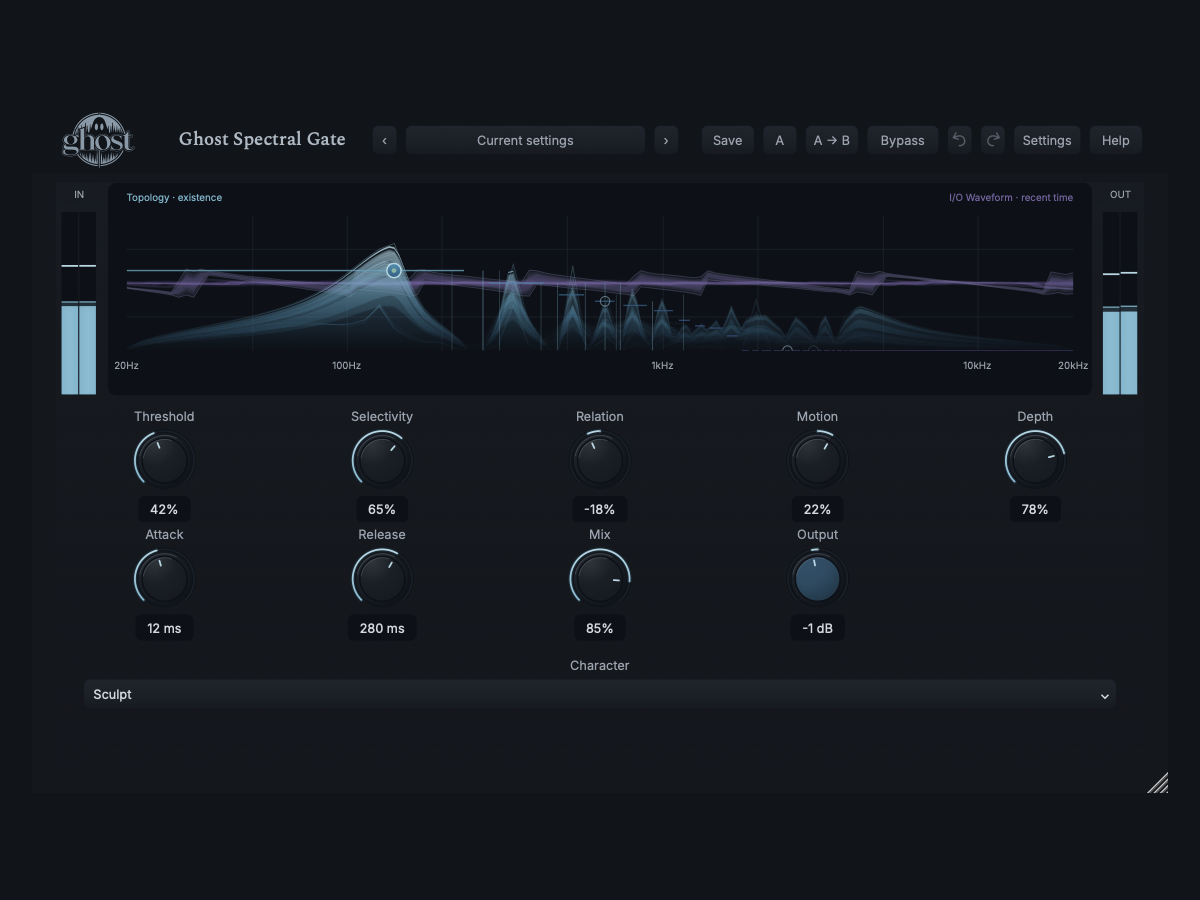Click the redo arrow icon
The image size is (1200, 900).
click(993, 140)
